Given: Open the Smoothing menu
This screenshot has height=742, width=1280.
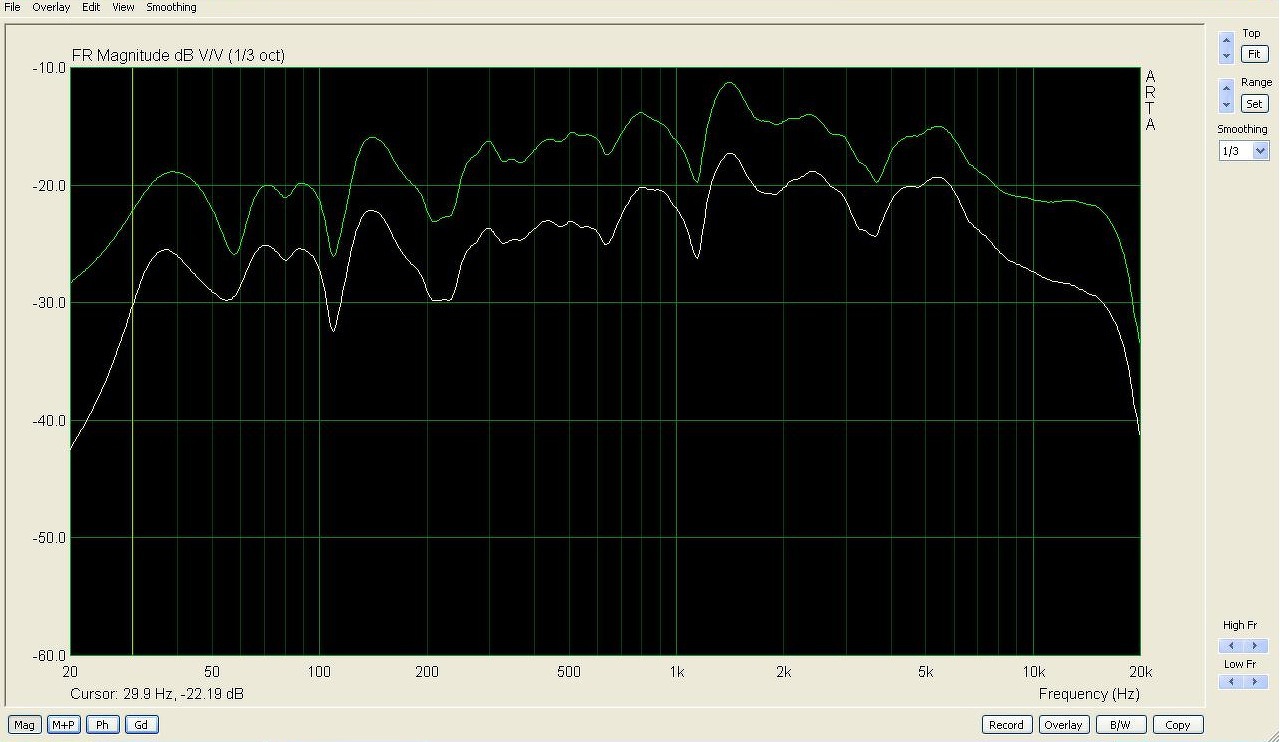Looking at the screenshot, I should click(171, 7).
